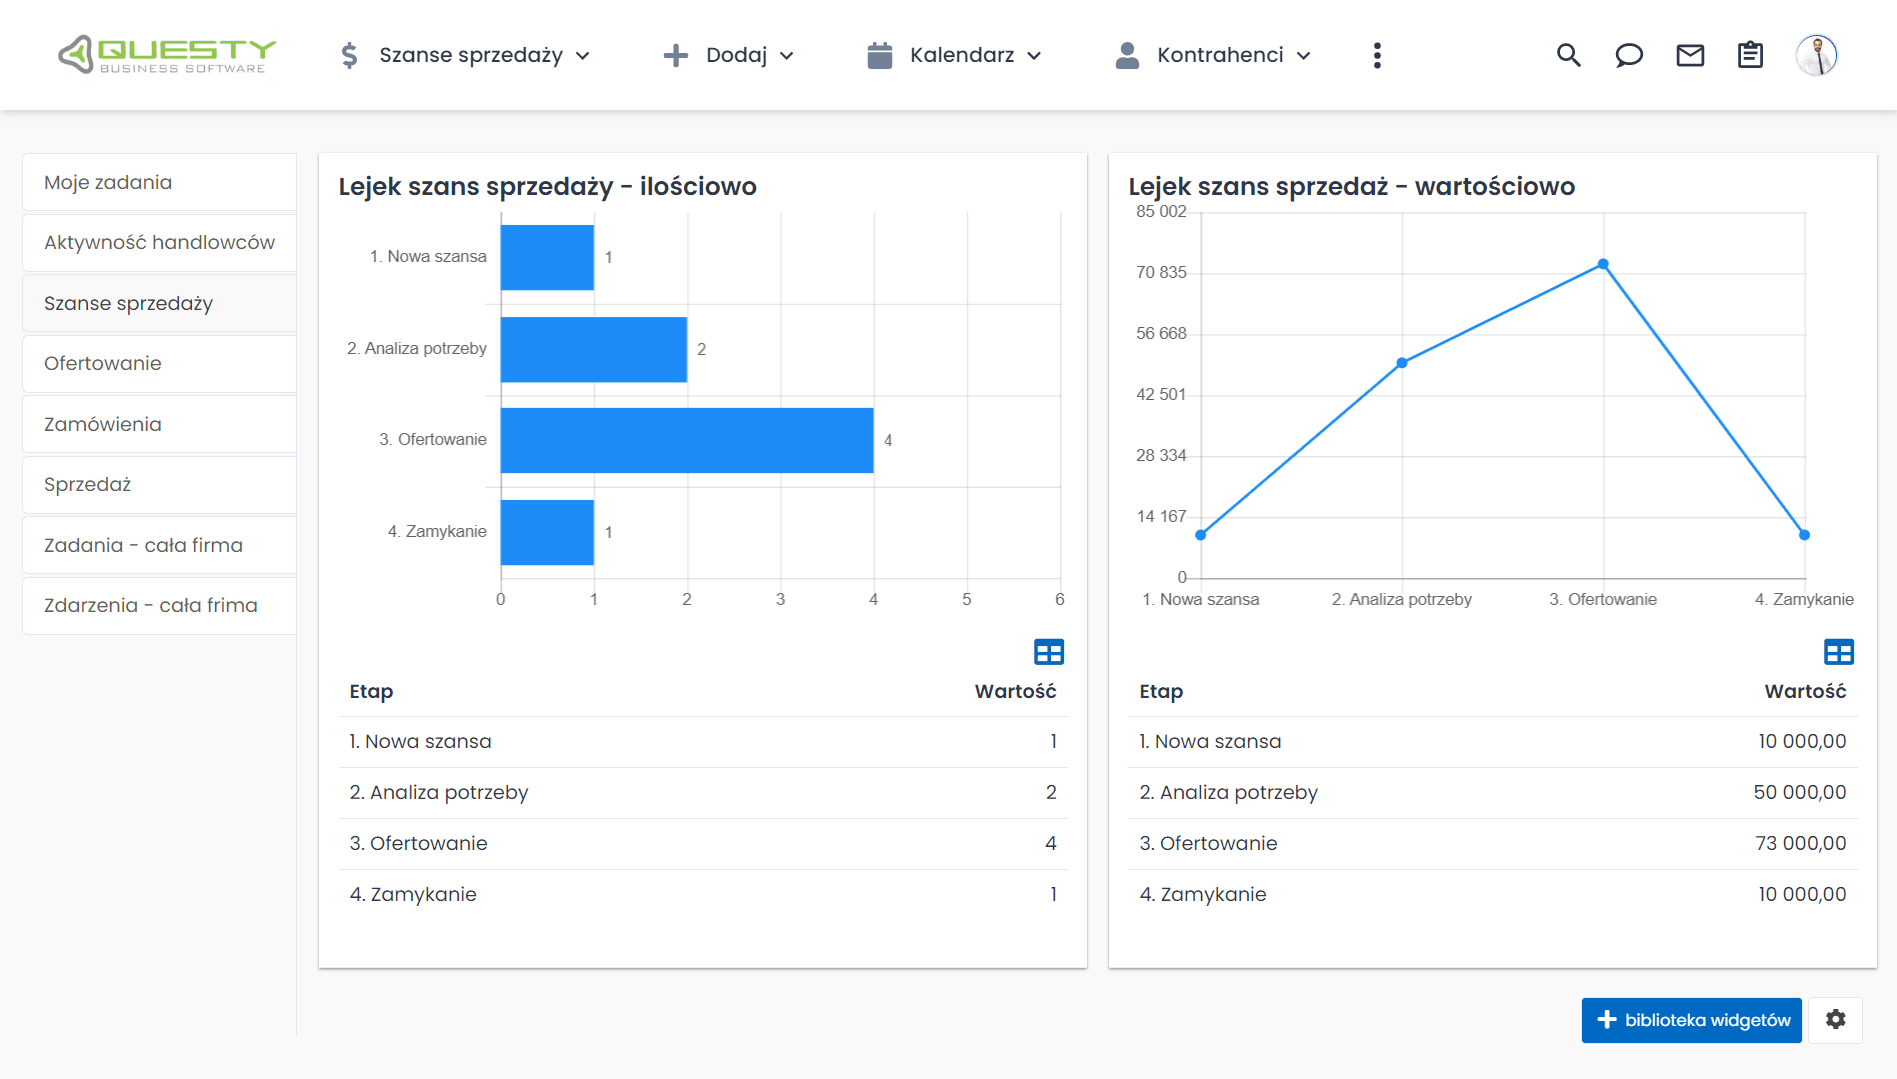Click the person icon next to Kontrahenci
This screenshot has width=1897, height=1079.
click(x=1127, y=55)
